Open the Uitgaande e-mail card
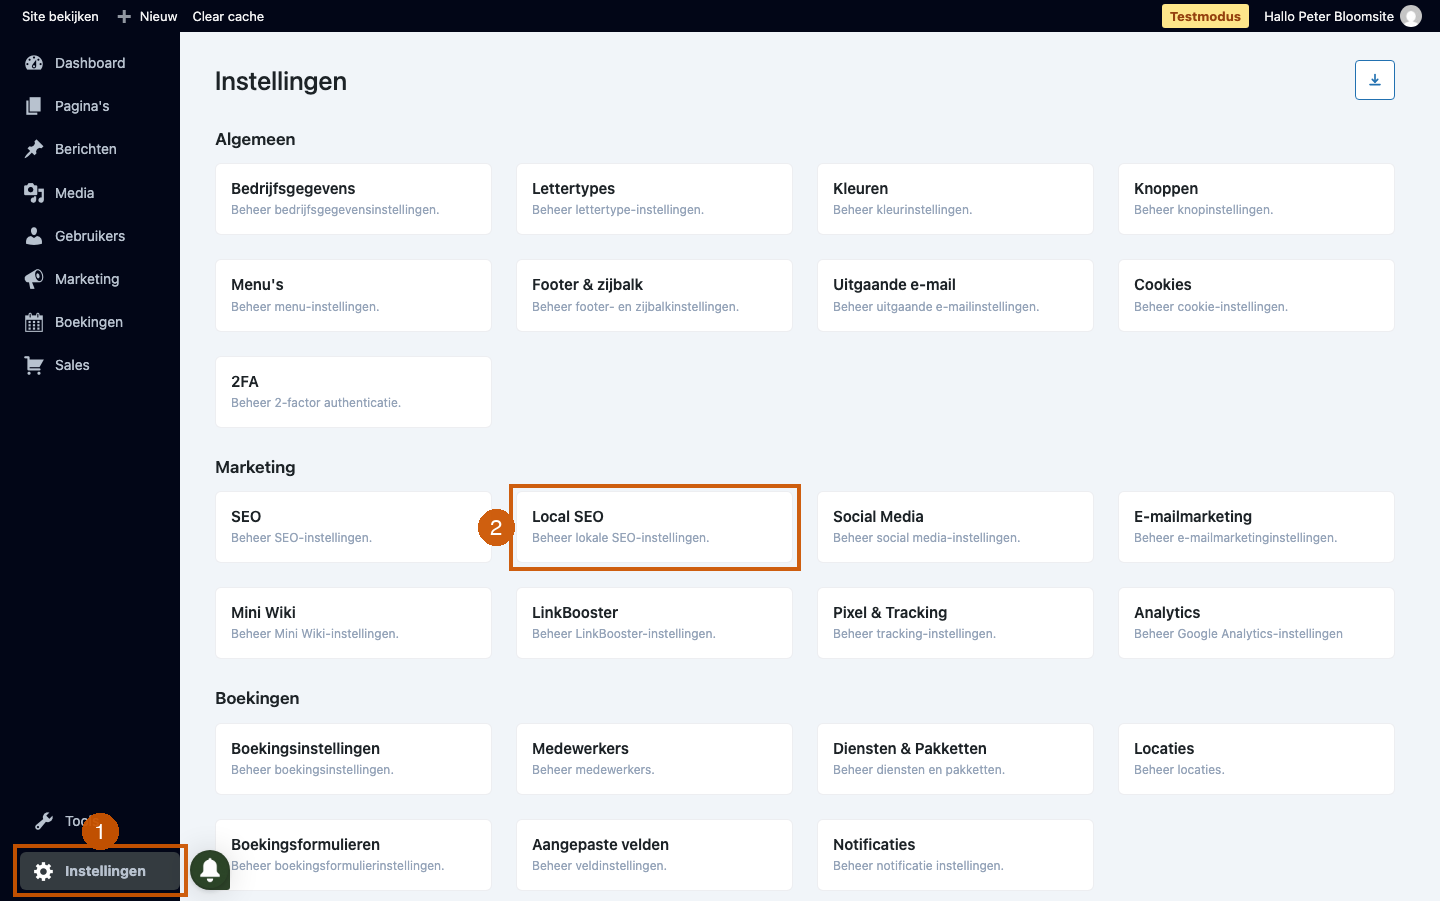The image size is (1440, 901). click(x=955, y=295)
